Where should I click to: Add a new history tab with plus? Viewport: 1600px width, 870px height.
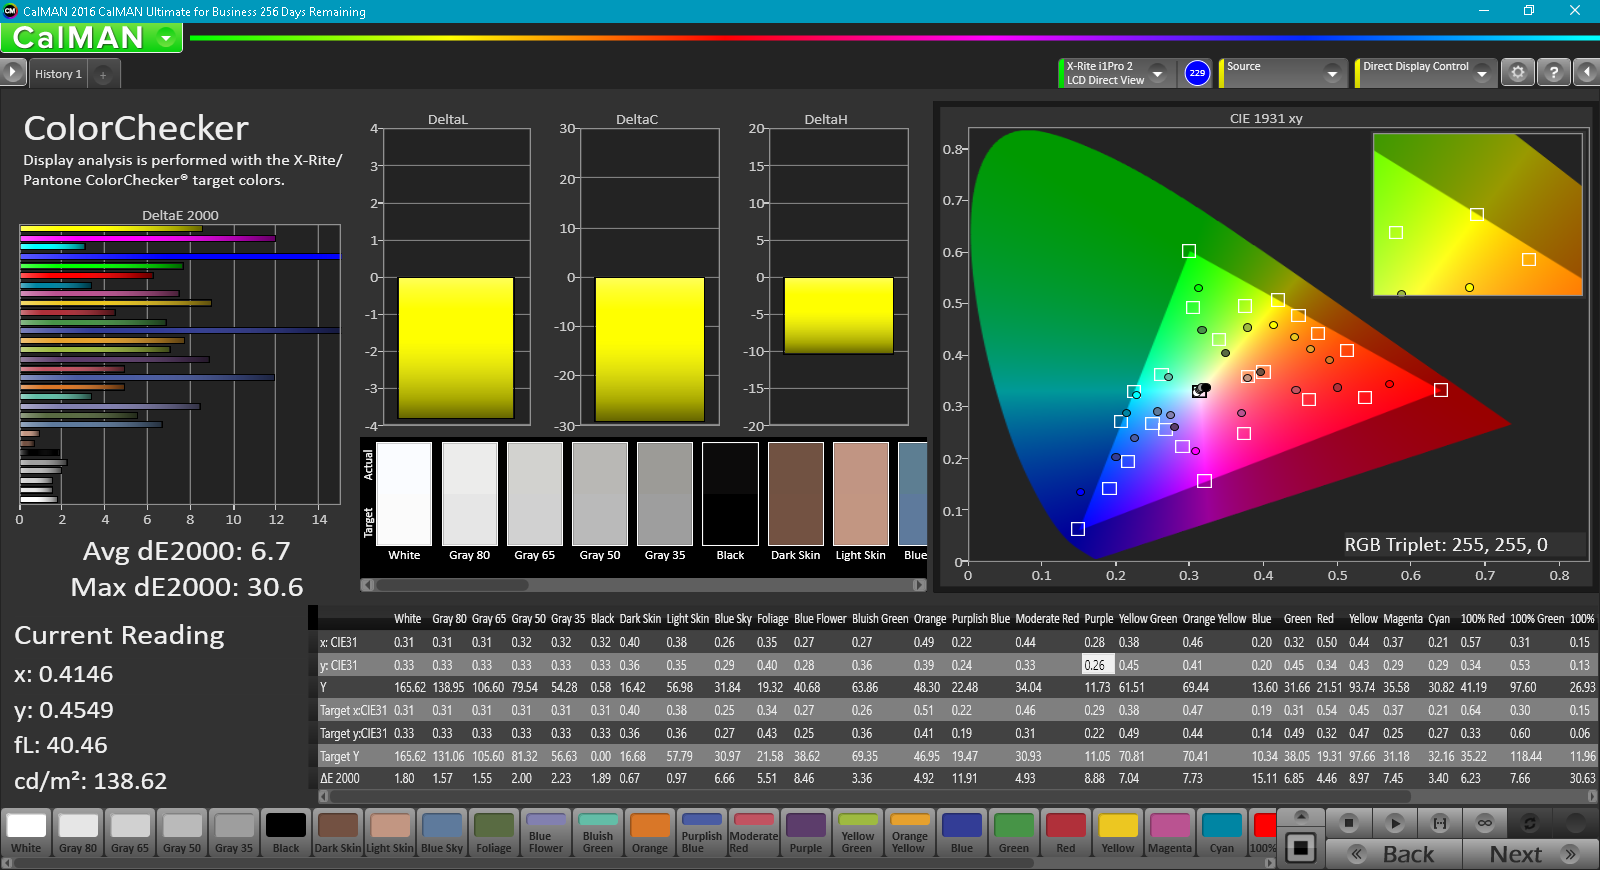pos(103,75)
